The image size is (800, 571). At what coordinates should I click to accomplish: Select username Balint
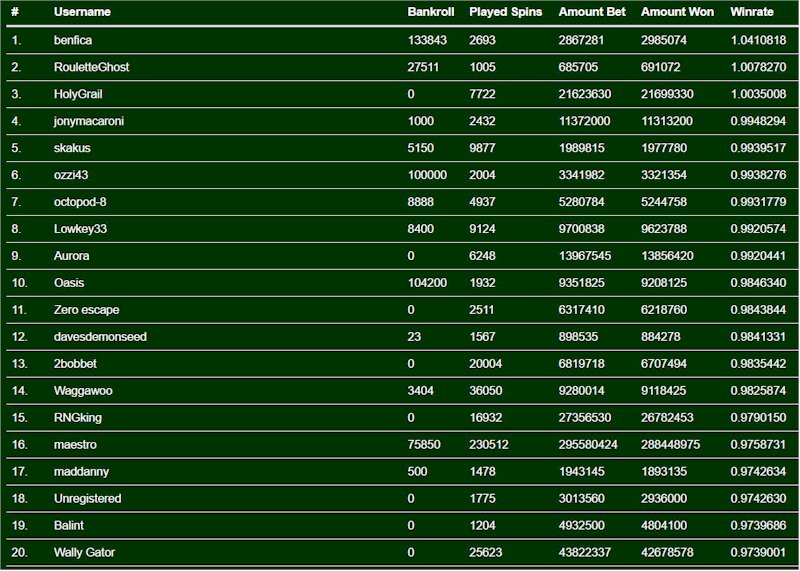(x=68, y=526)
